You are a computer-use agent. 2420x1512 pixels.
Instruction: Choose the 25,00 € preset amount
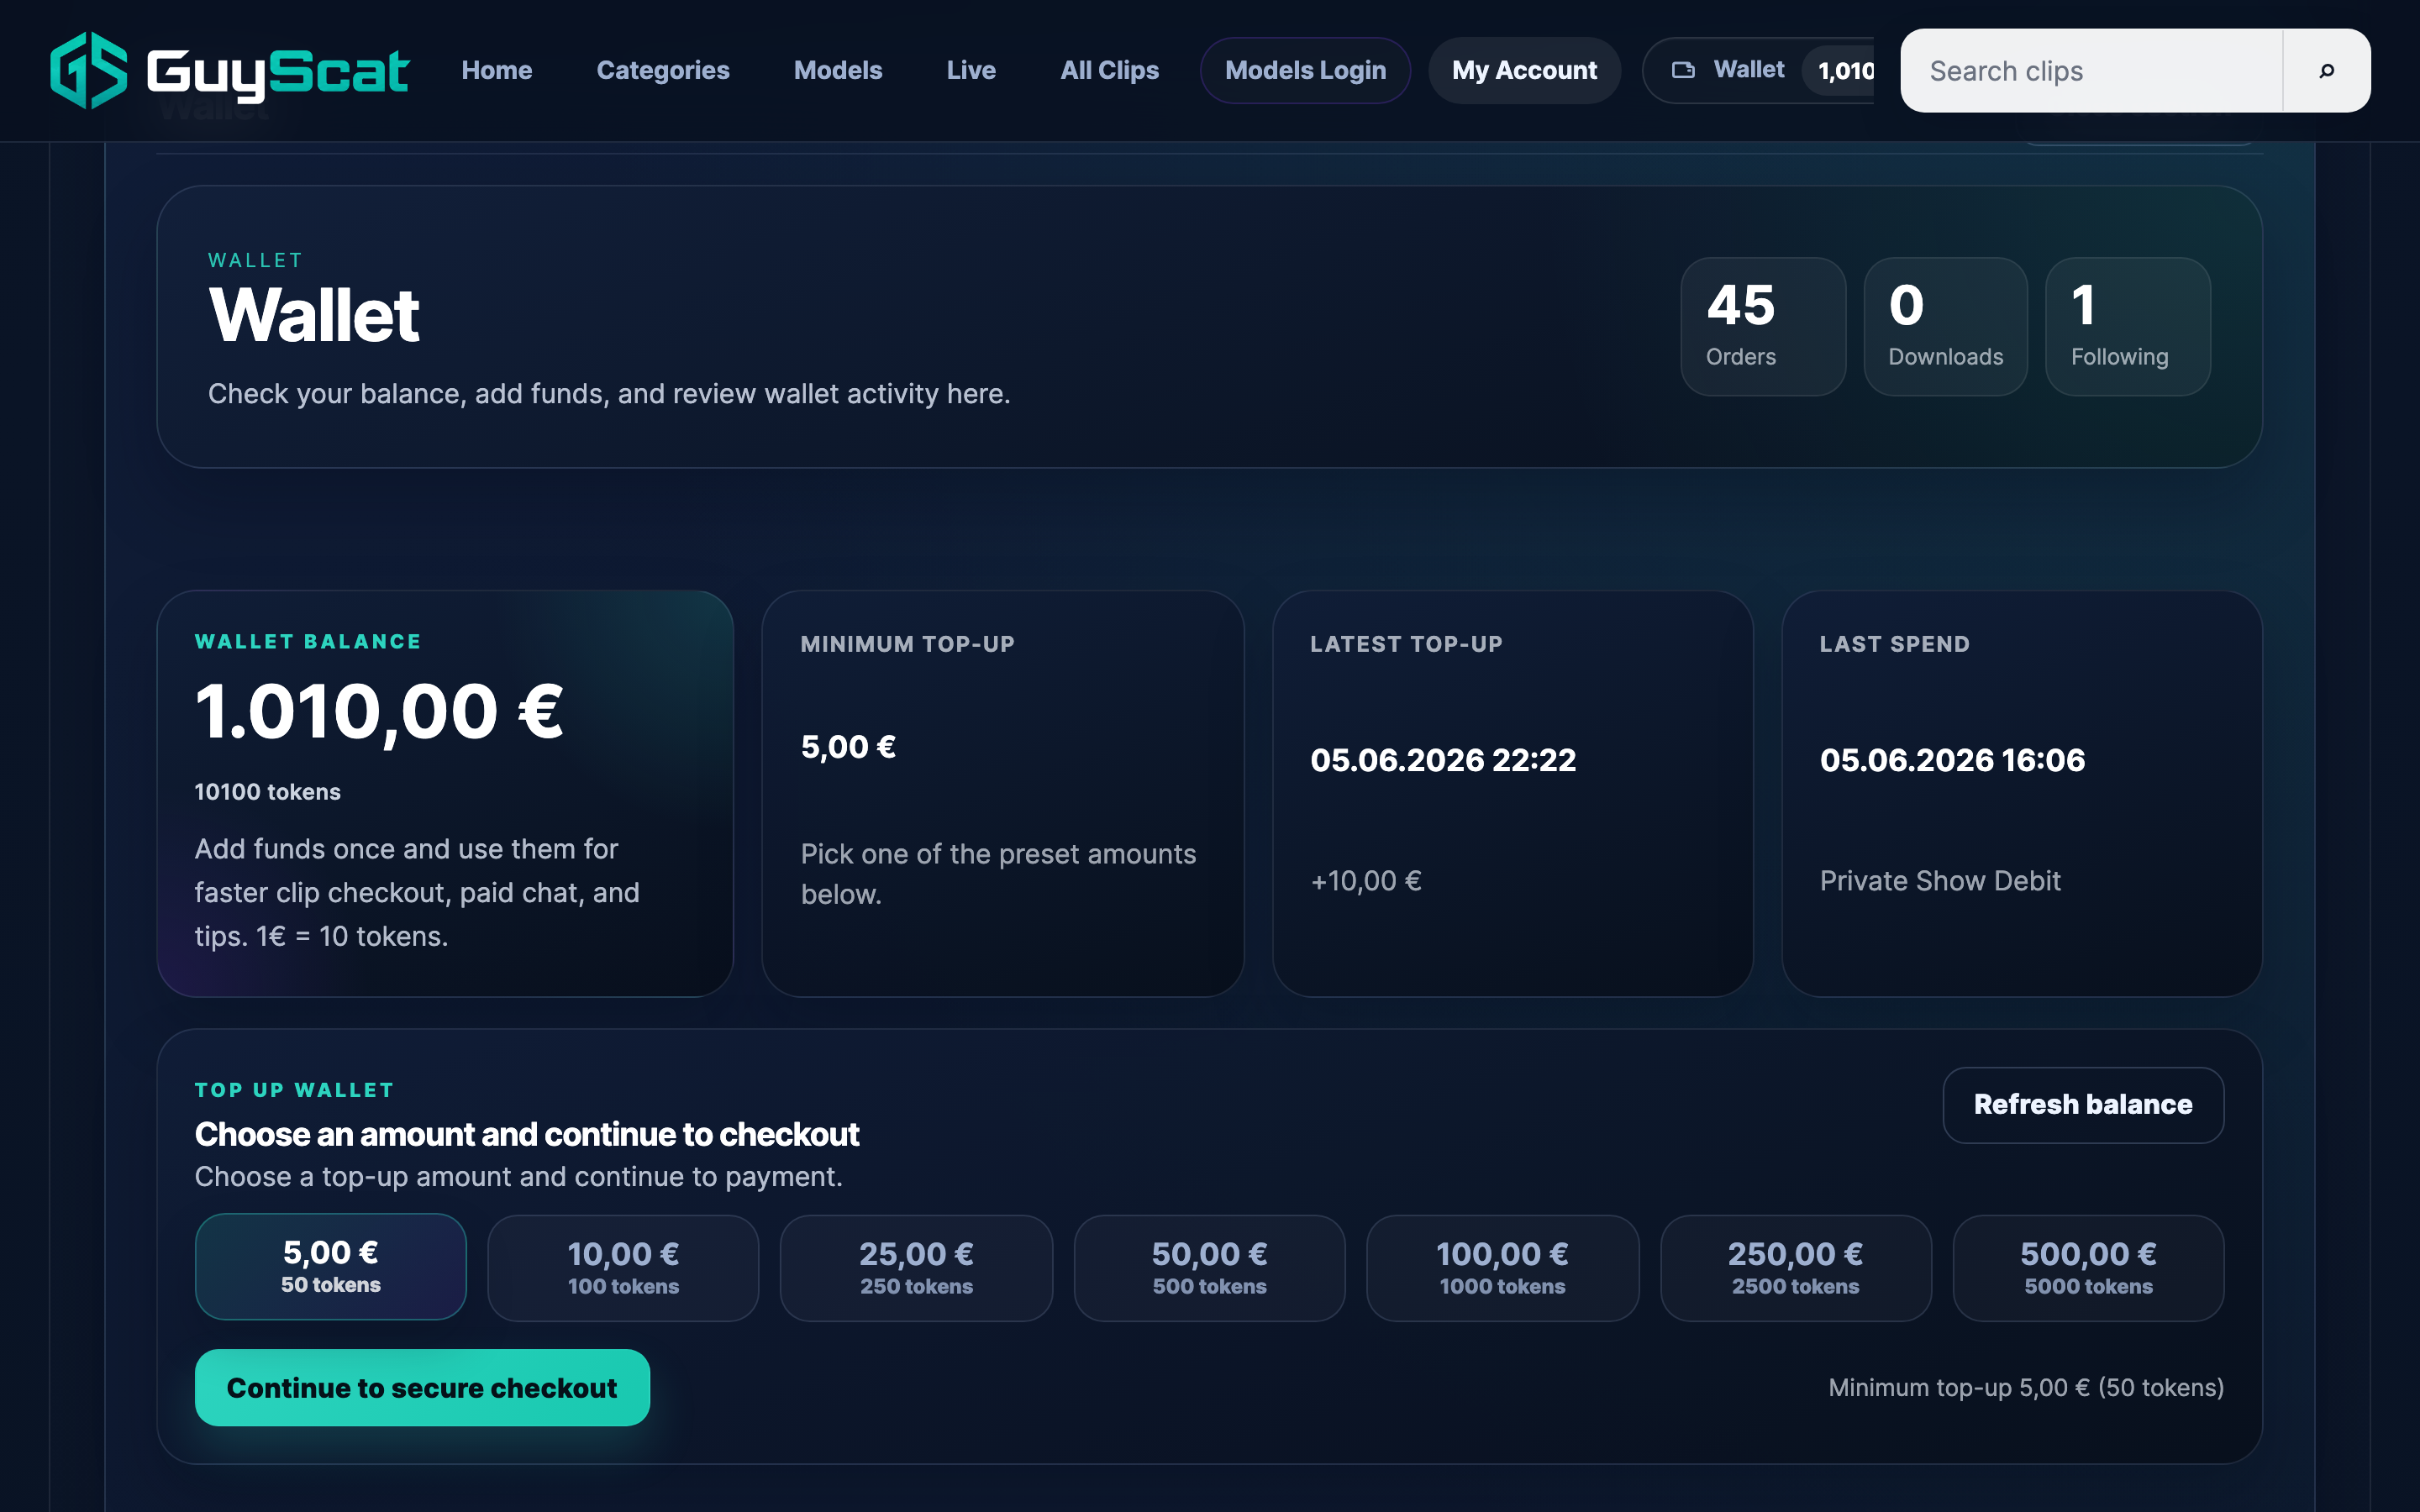[x=916, y=1268]
